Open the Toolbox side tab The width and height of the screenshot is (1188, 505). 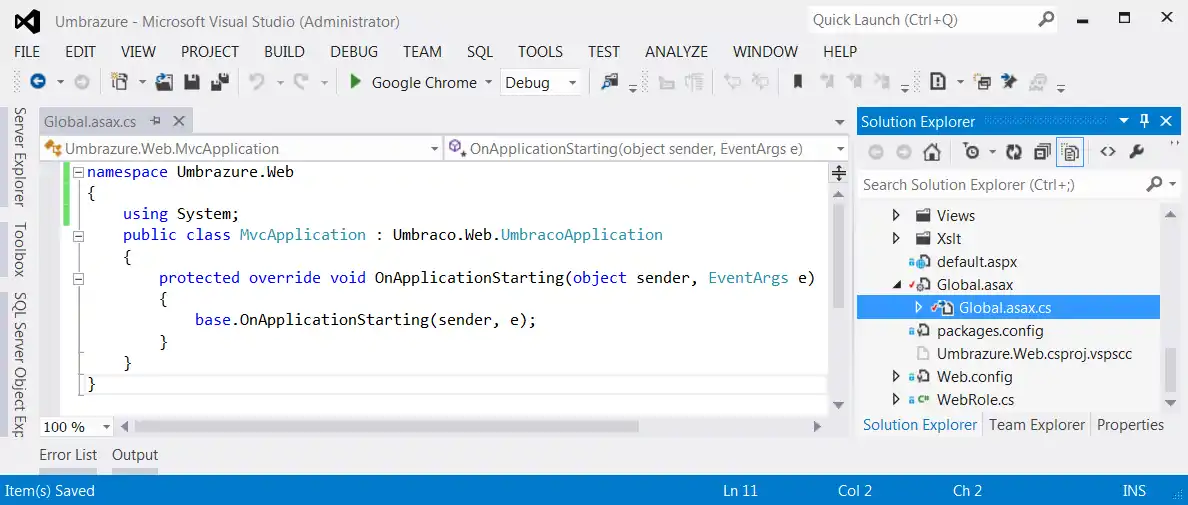(20, 249)
